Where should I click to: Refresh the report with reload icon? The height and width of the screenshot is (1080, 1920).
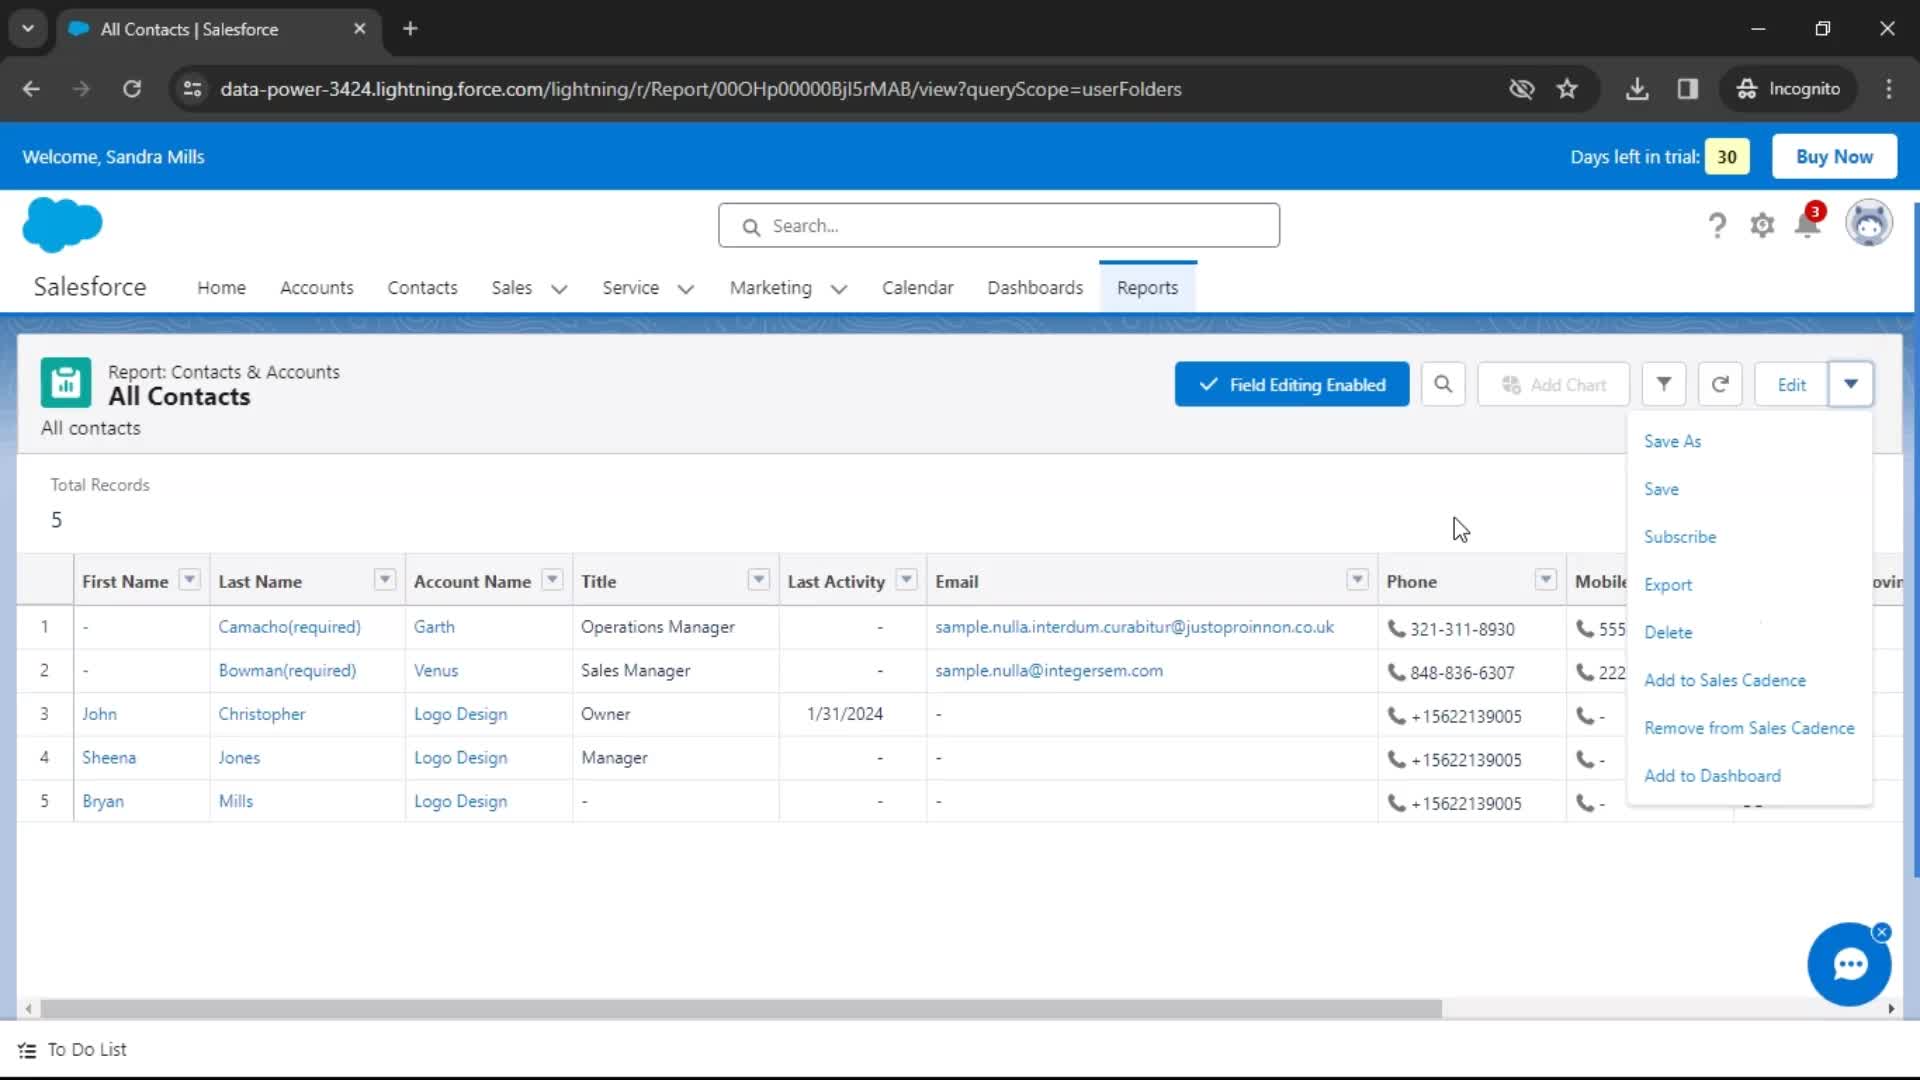[1720, 384]
